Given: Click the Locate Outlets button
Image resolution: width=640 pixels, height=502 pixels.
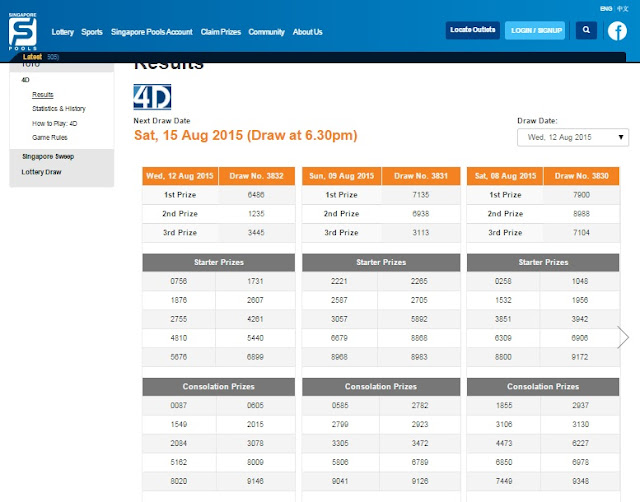Looking at the screenshot, I should [x=473, y=30].
